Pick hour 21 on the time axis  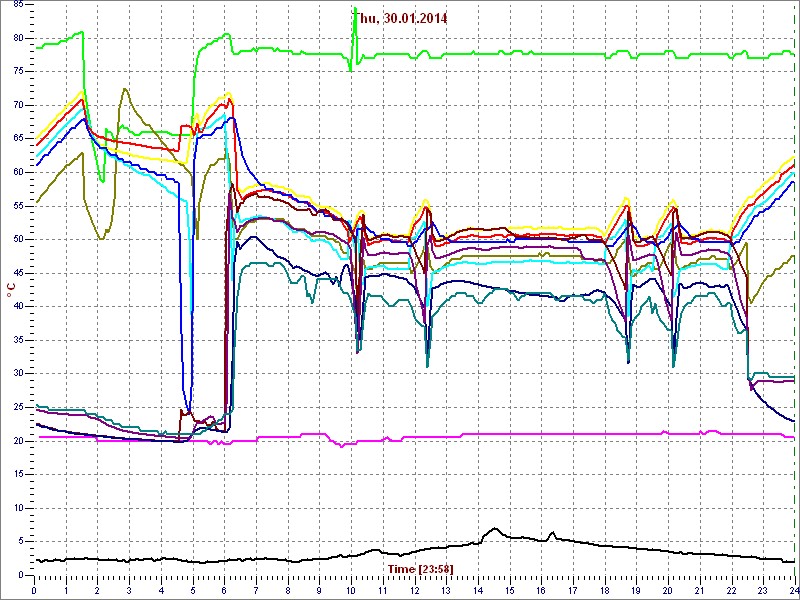698,590
